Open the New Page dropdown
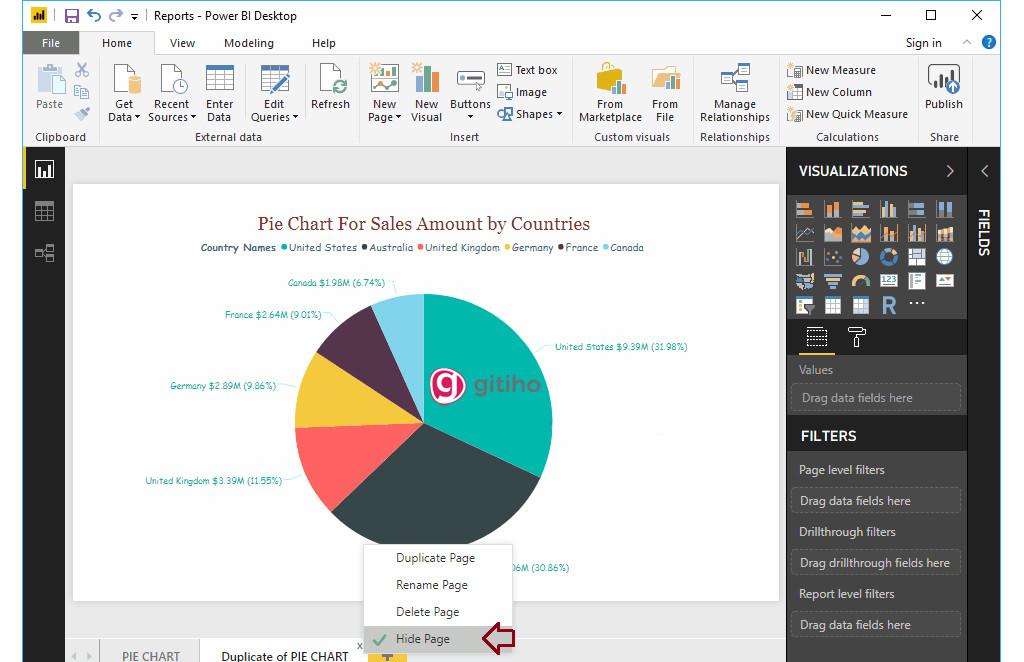1024x662 pixels. pyautogui.click(x=385, y=93)
